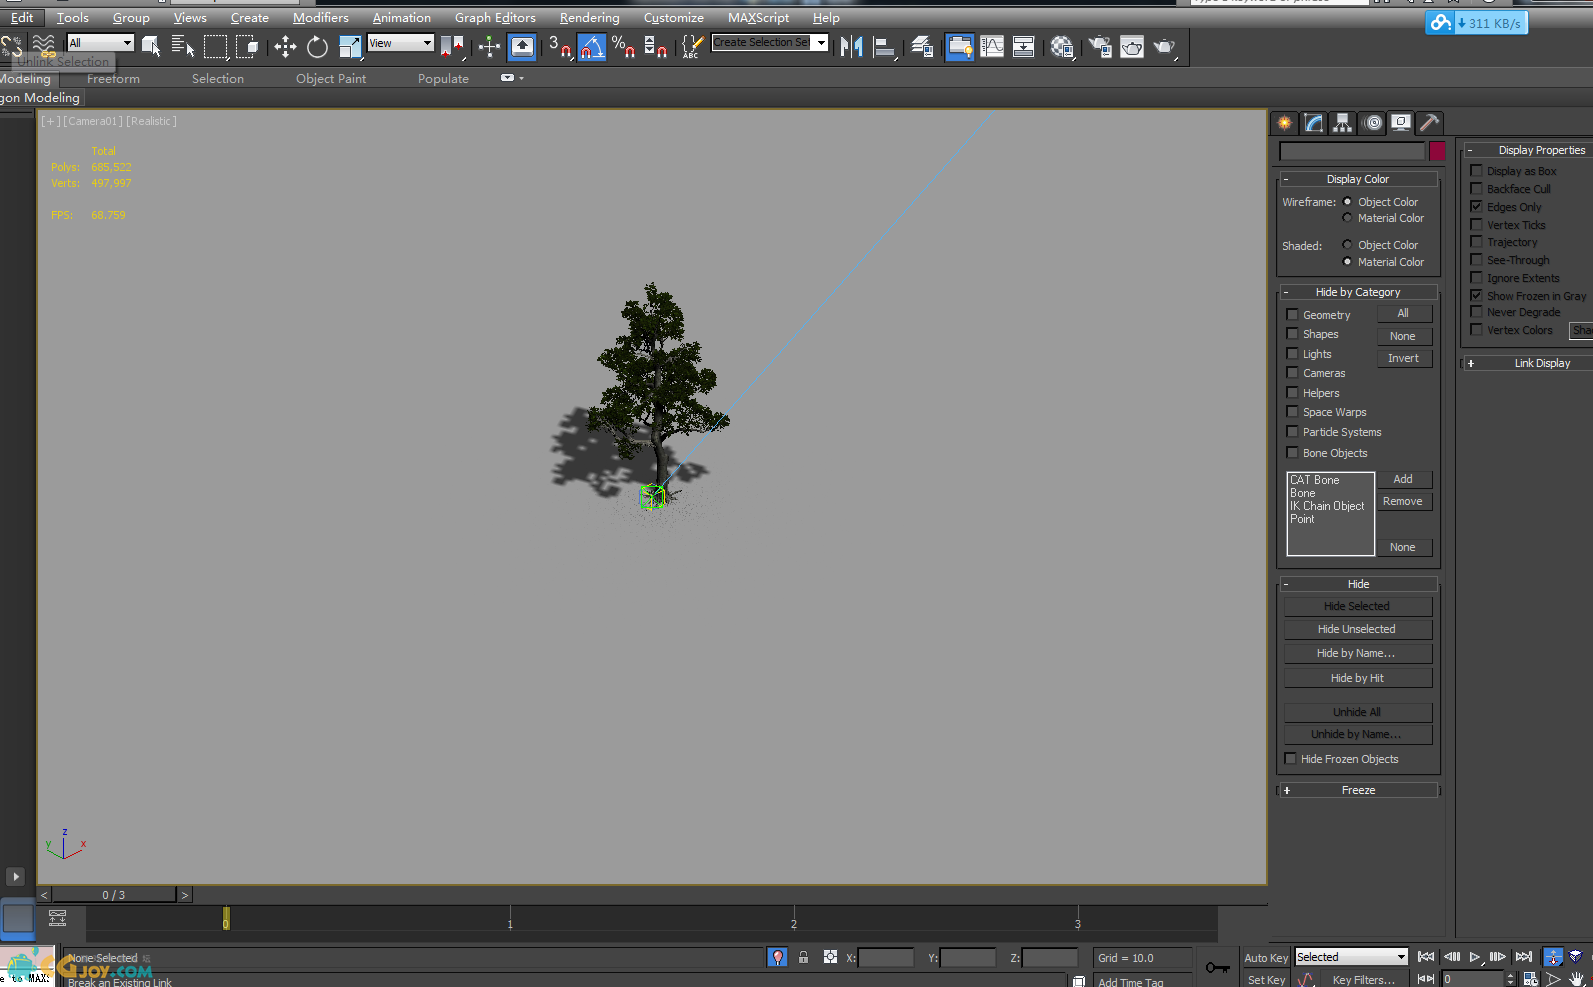Activate the Select and Rotate tool
Screen dimensions: 1593x987
pyautogui.click(x=317, y=46)
